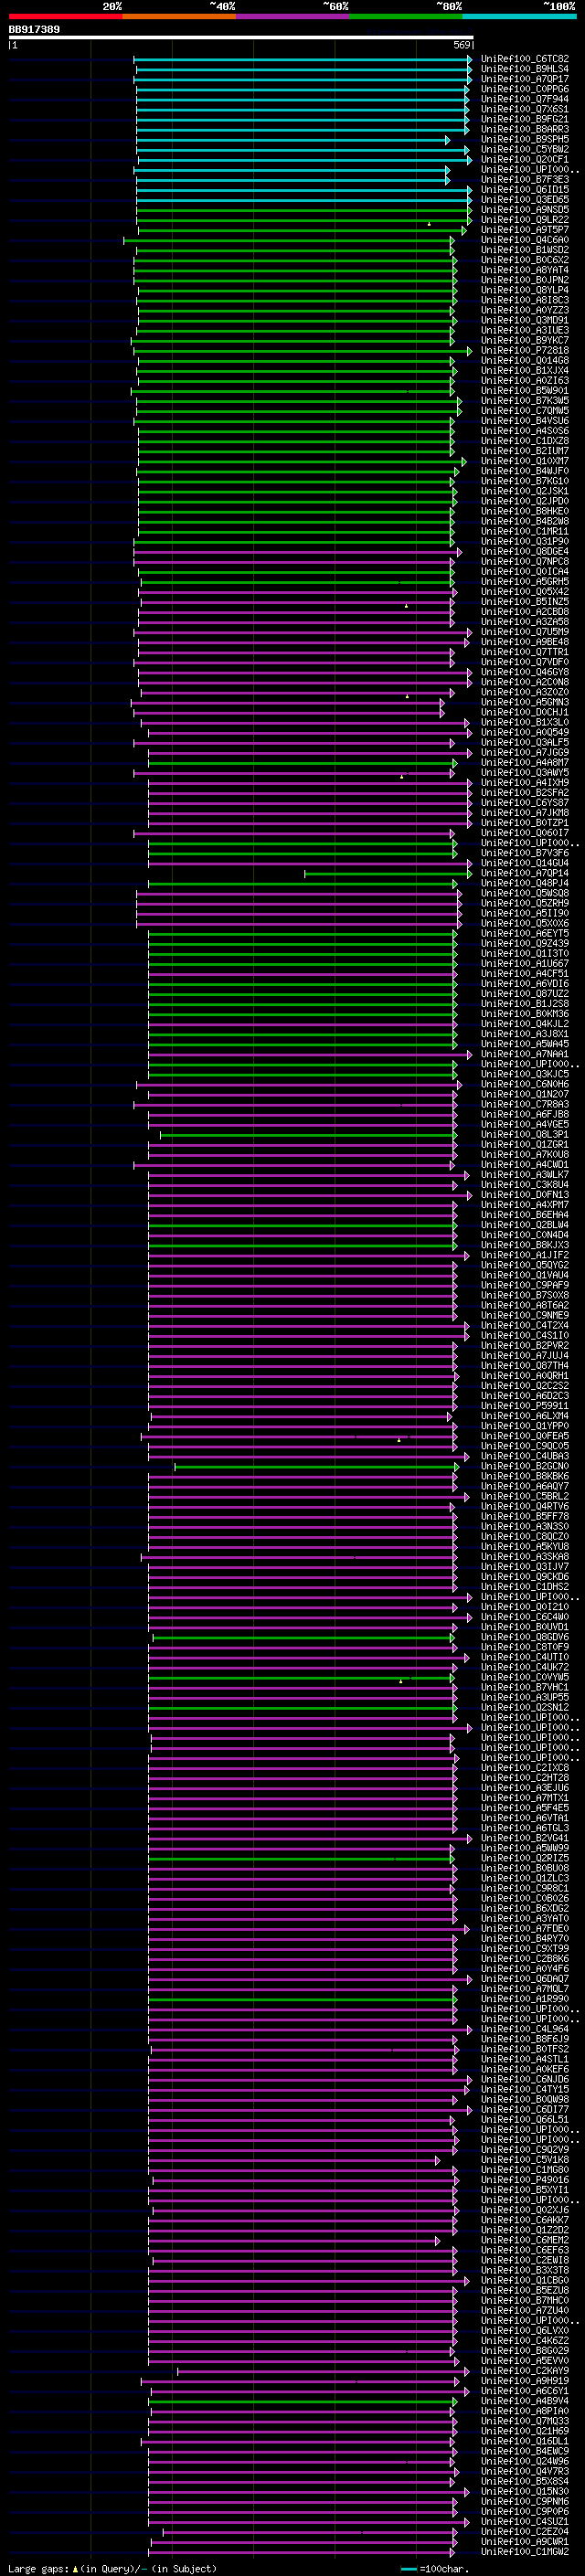Select hit label UniRef100_Q1CBG0
The image size is (585, 2576).
tap(525, 2280)
